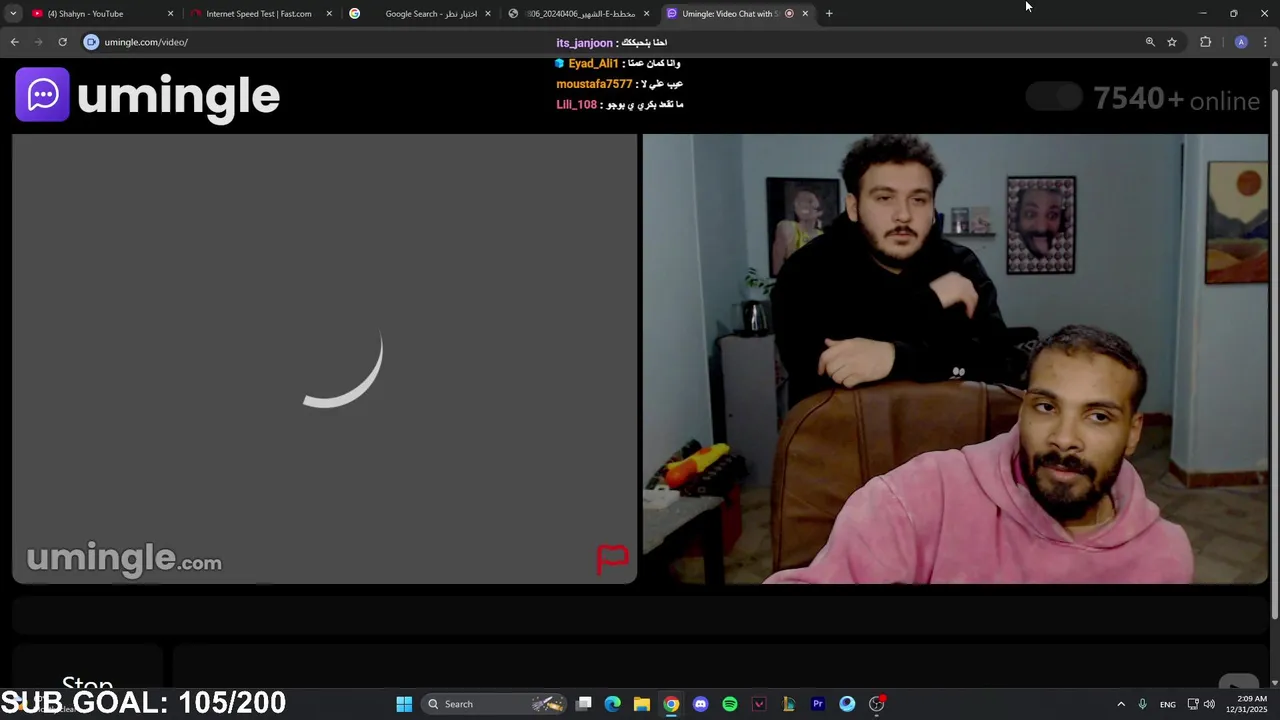
Task: Open the browser Extensions puzzle icon
Action: [1205, 42]
